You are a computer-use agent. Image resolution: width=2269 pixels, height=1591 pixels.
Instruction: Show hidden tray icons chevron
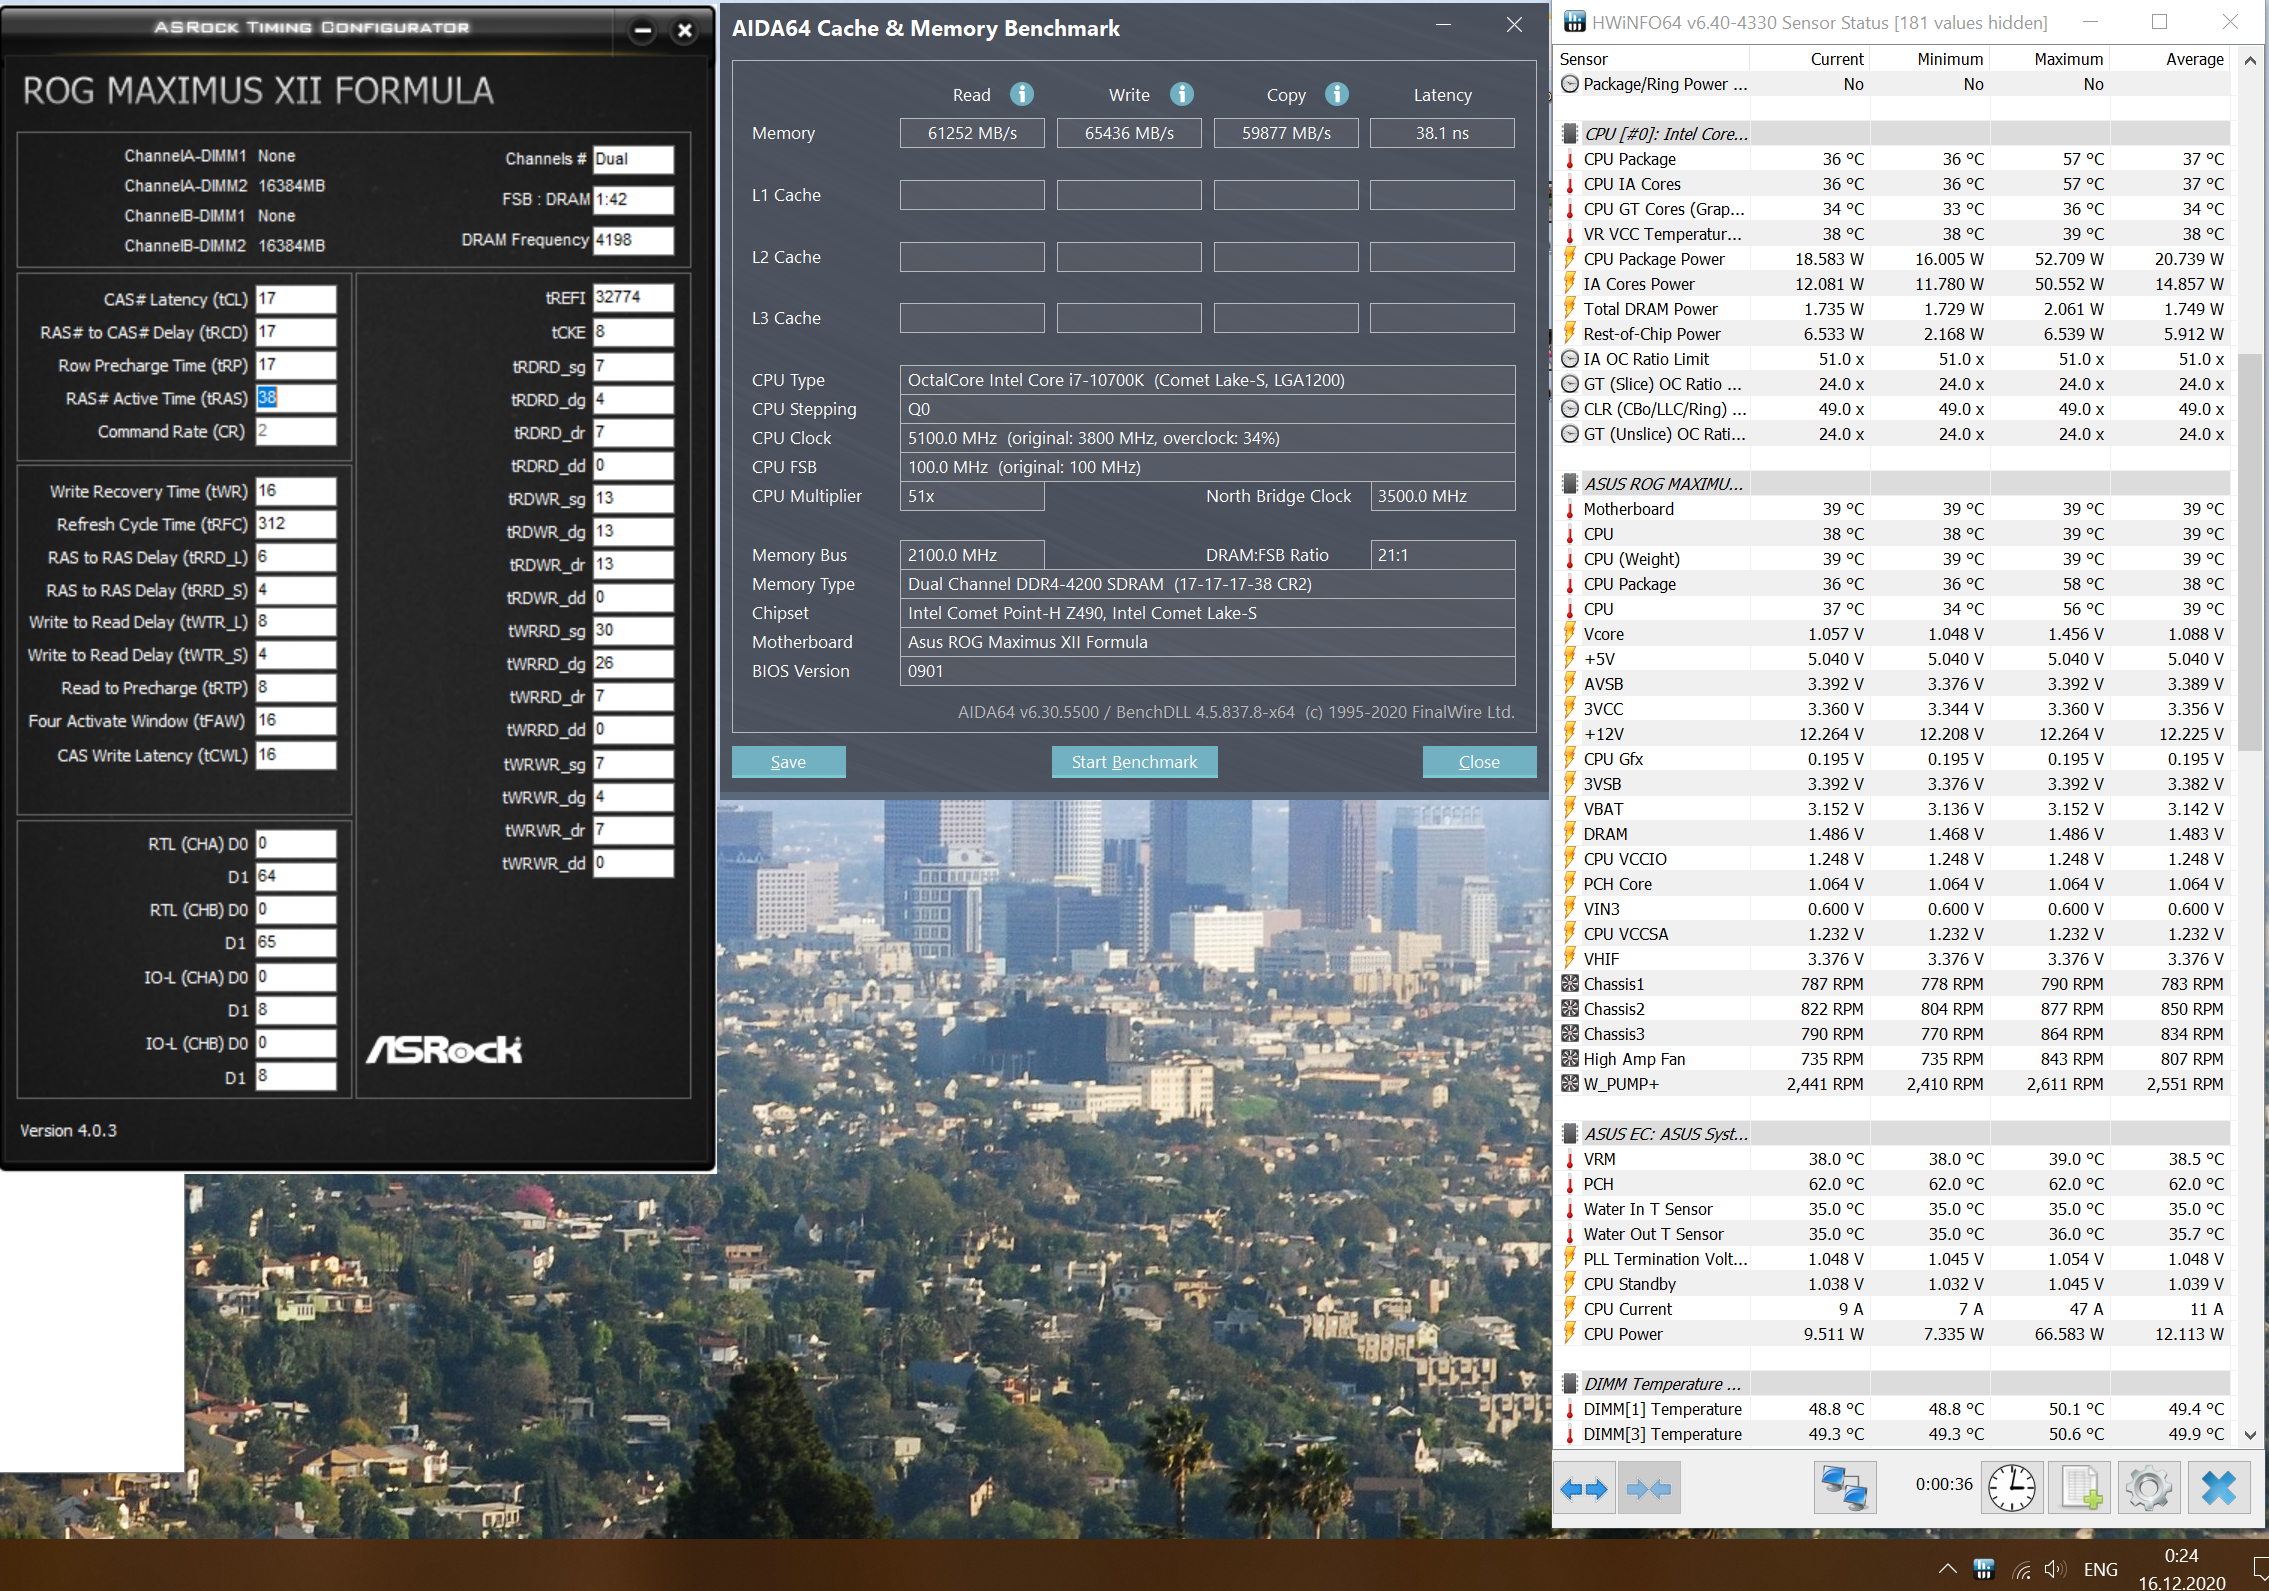coord(1947,1568)
